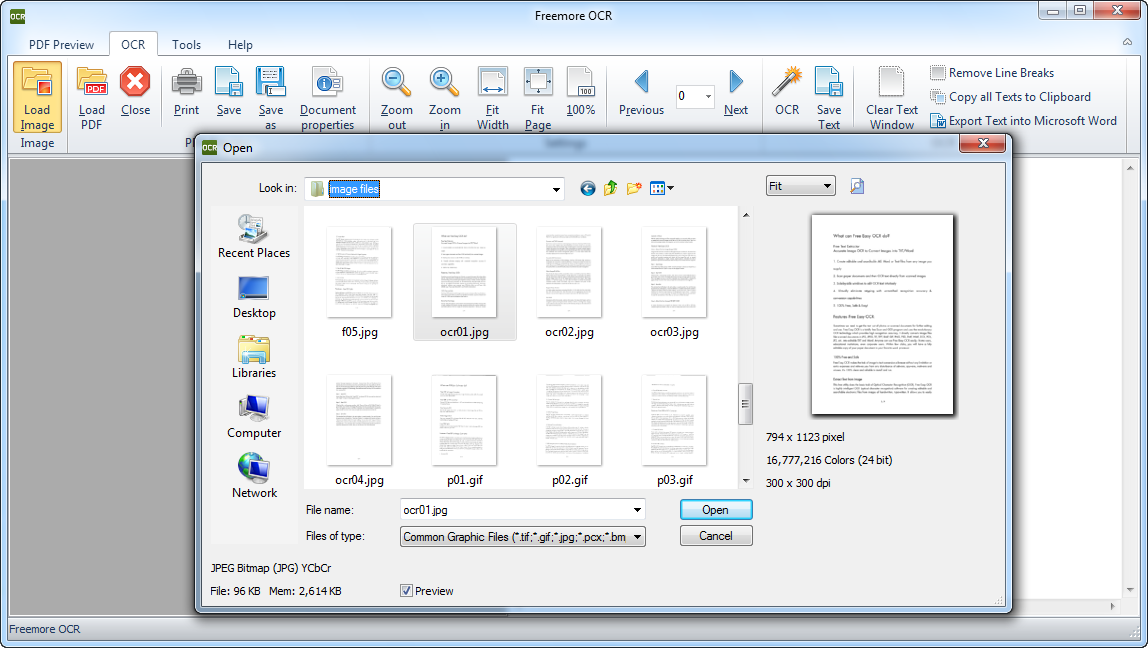Expand the File name dropdown arrow

(637, 510)
